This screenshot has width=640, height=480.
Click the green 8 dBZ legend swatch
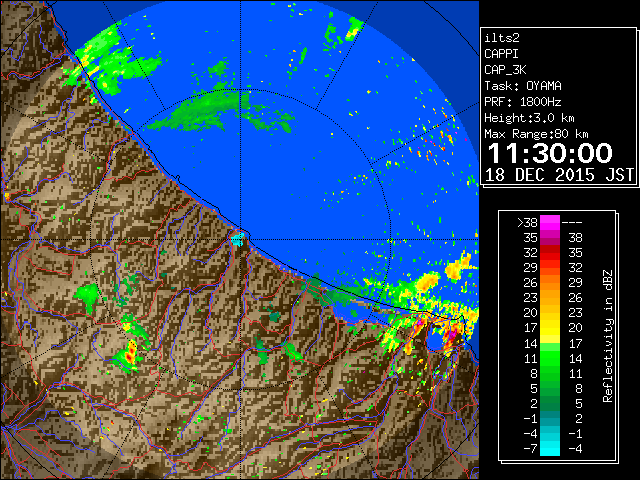[550, 373]
